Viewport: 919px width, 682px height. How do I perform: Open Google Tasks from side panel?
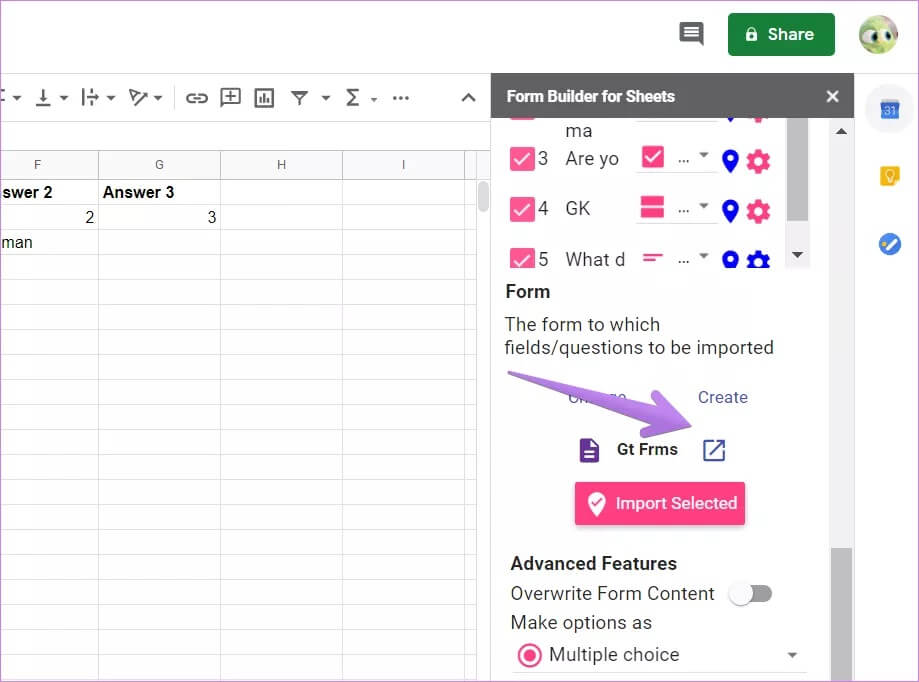[889, 243]
